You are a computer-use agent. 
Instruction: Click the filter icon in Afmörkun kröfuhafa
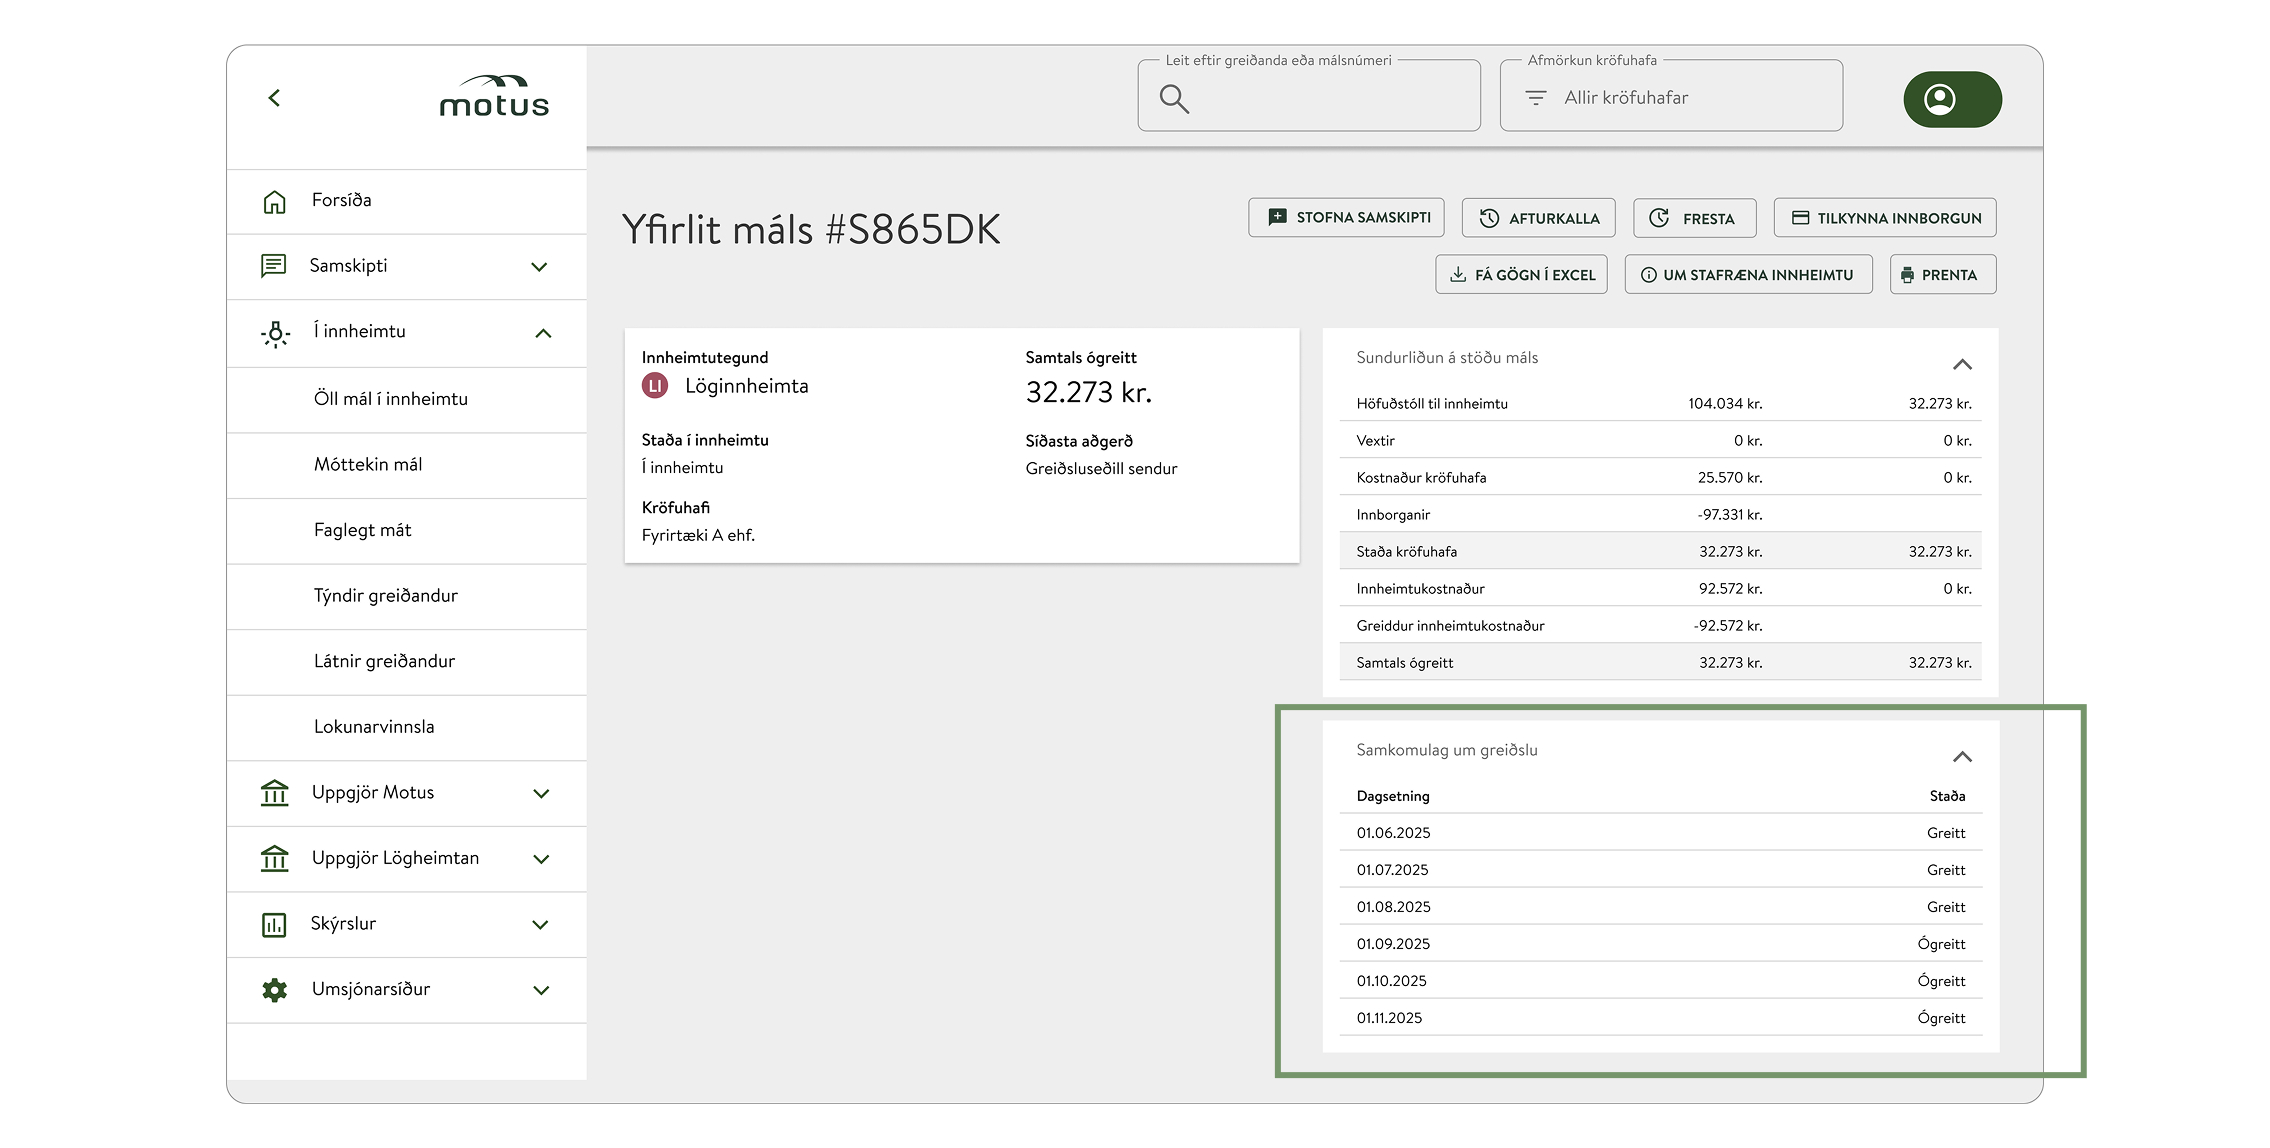coord(1536,97)
